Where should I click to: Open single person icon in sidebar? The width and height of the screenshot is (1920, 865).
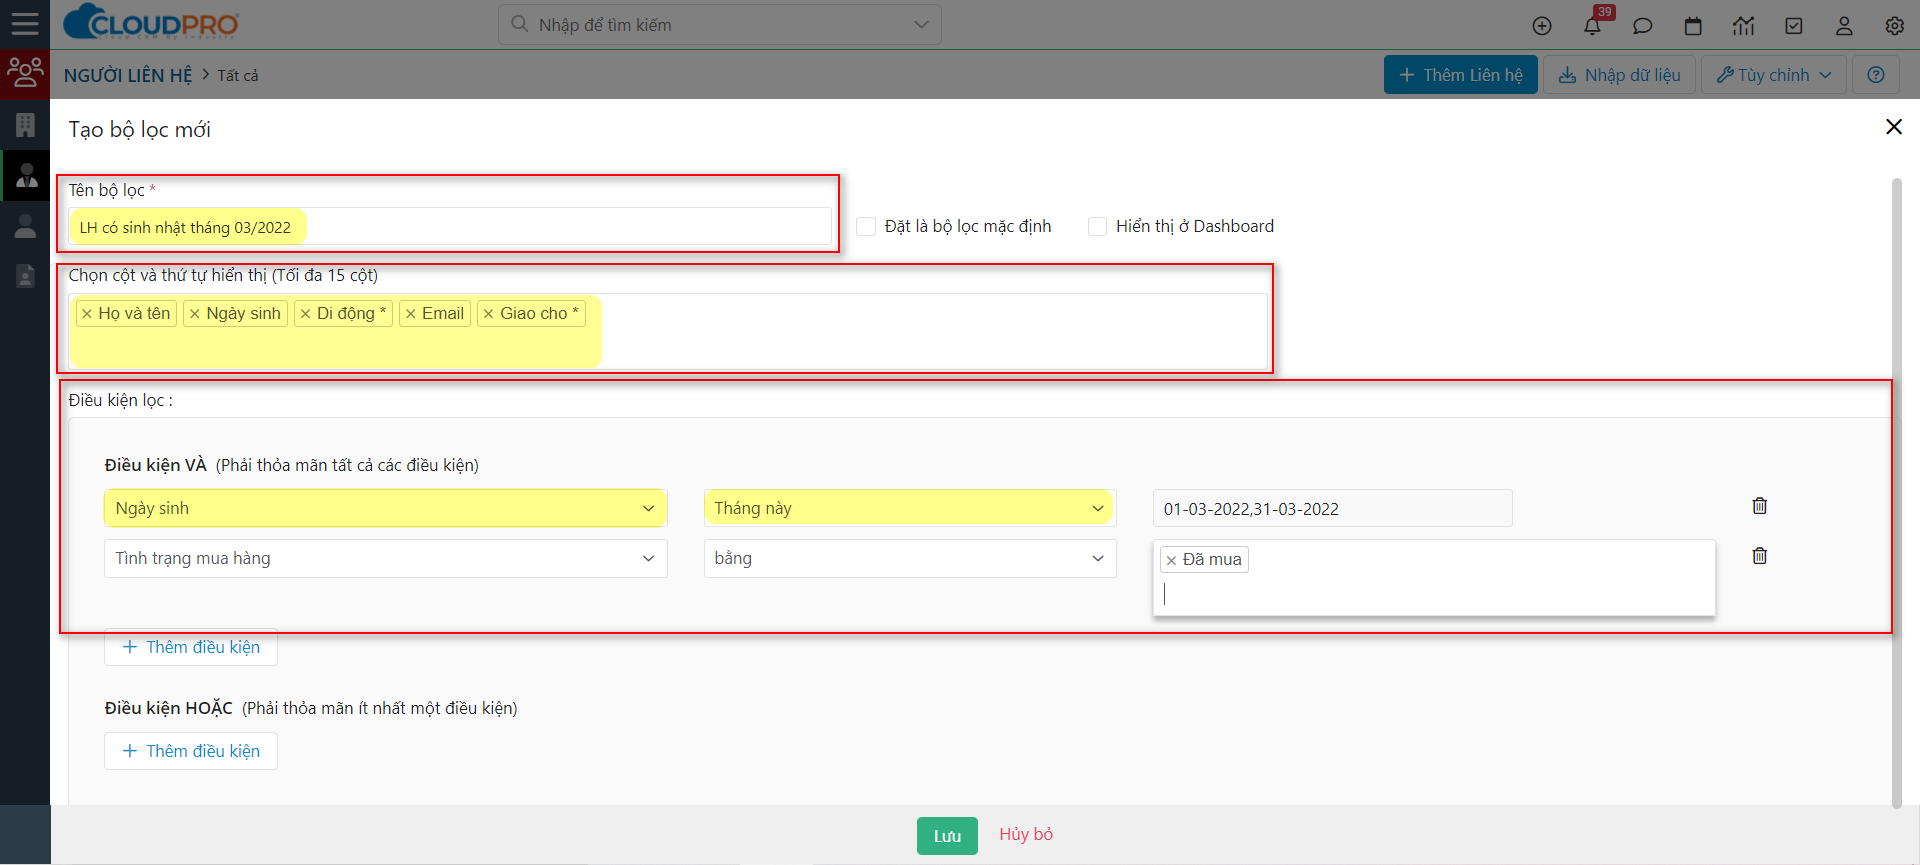(25, 226)
